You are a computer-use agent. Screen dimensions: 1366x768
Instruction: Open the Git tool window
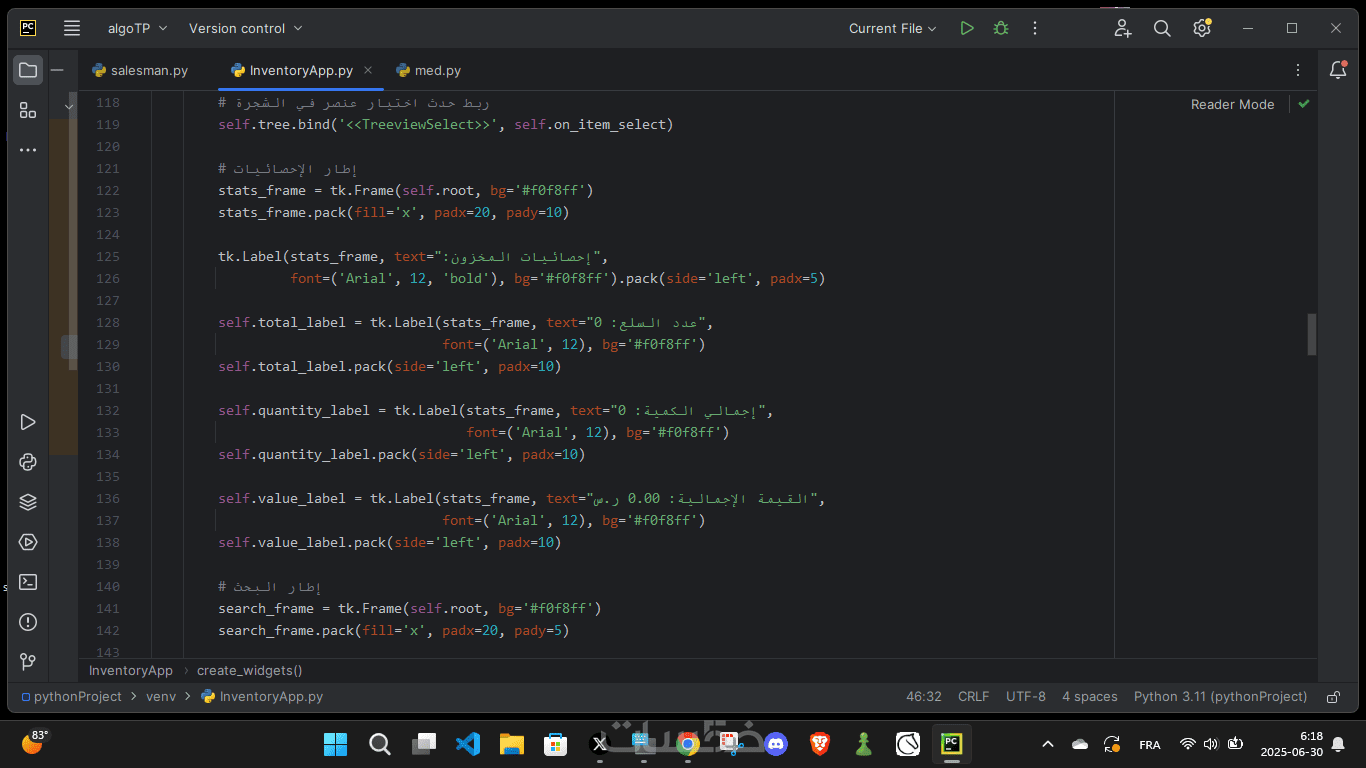[x=28, y=662]
